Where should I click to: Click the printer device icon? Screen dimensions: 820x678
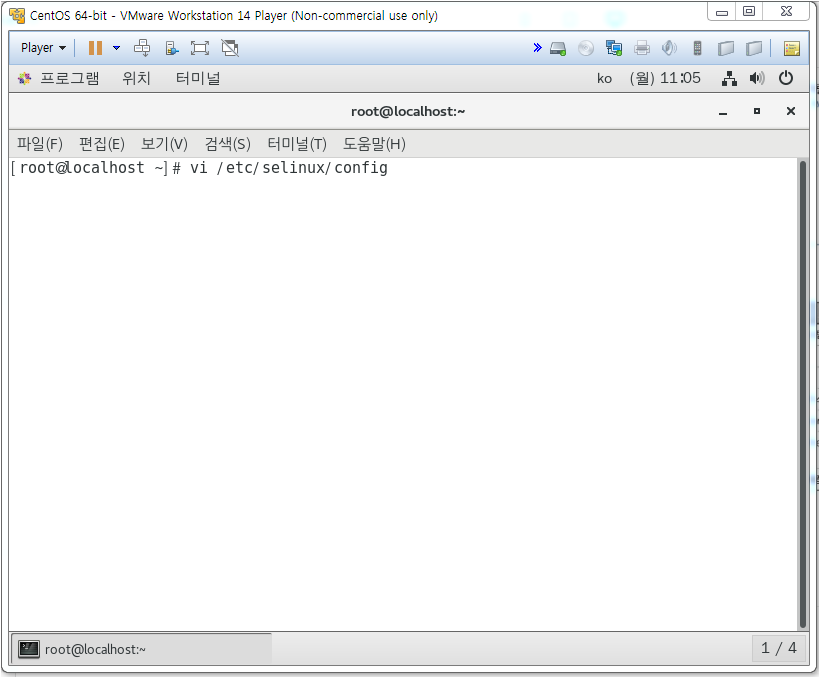pos(642,49)
